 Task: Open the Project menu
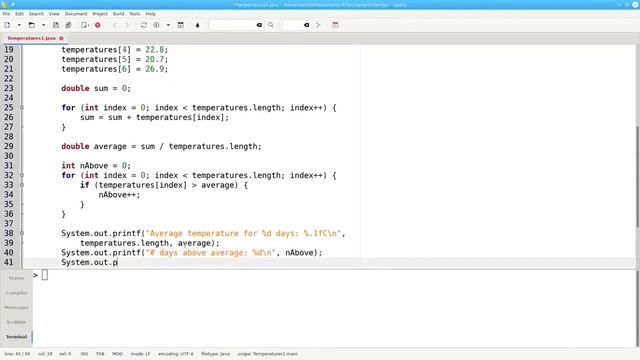[x=100, y=13]
